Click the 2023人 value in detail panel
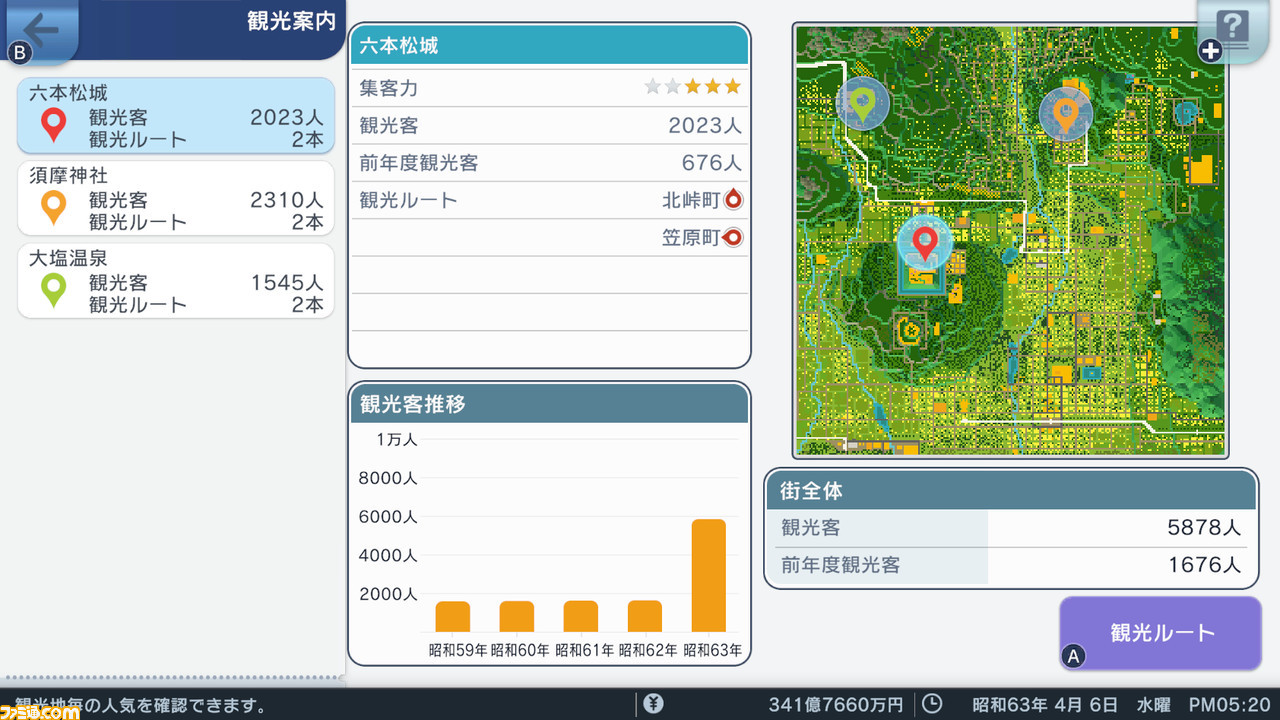1280x720 pixels. point(705,125)
